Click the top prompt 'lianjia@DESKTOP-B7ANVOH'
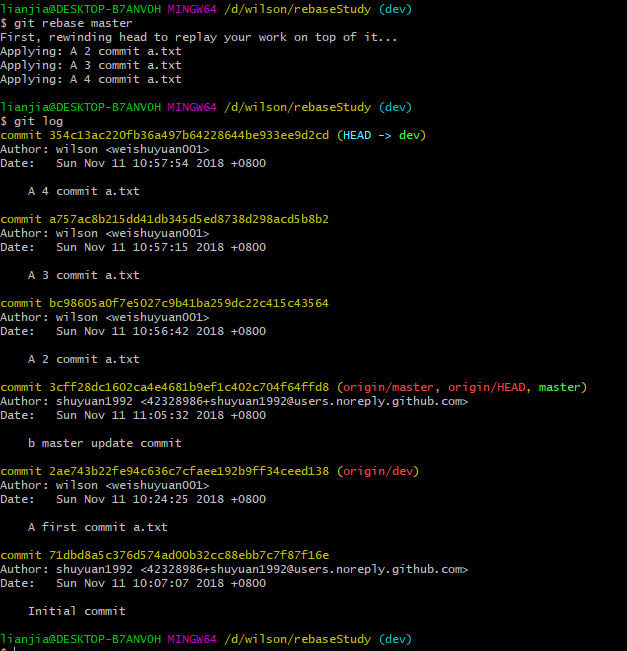This screenshot has height=651, width=627. pyautogui.click(x=81, y=9)
